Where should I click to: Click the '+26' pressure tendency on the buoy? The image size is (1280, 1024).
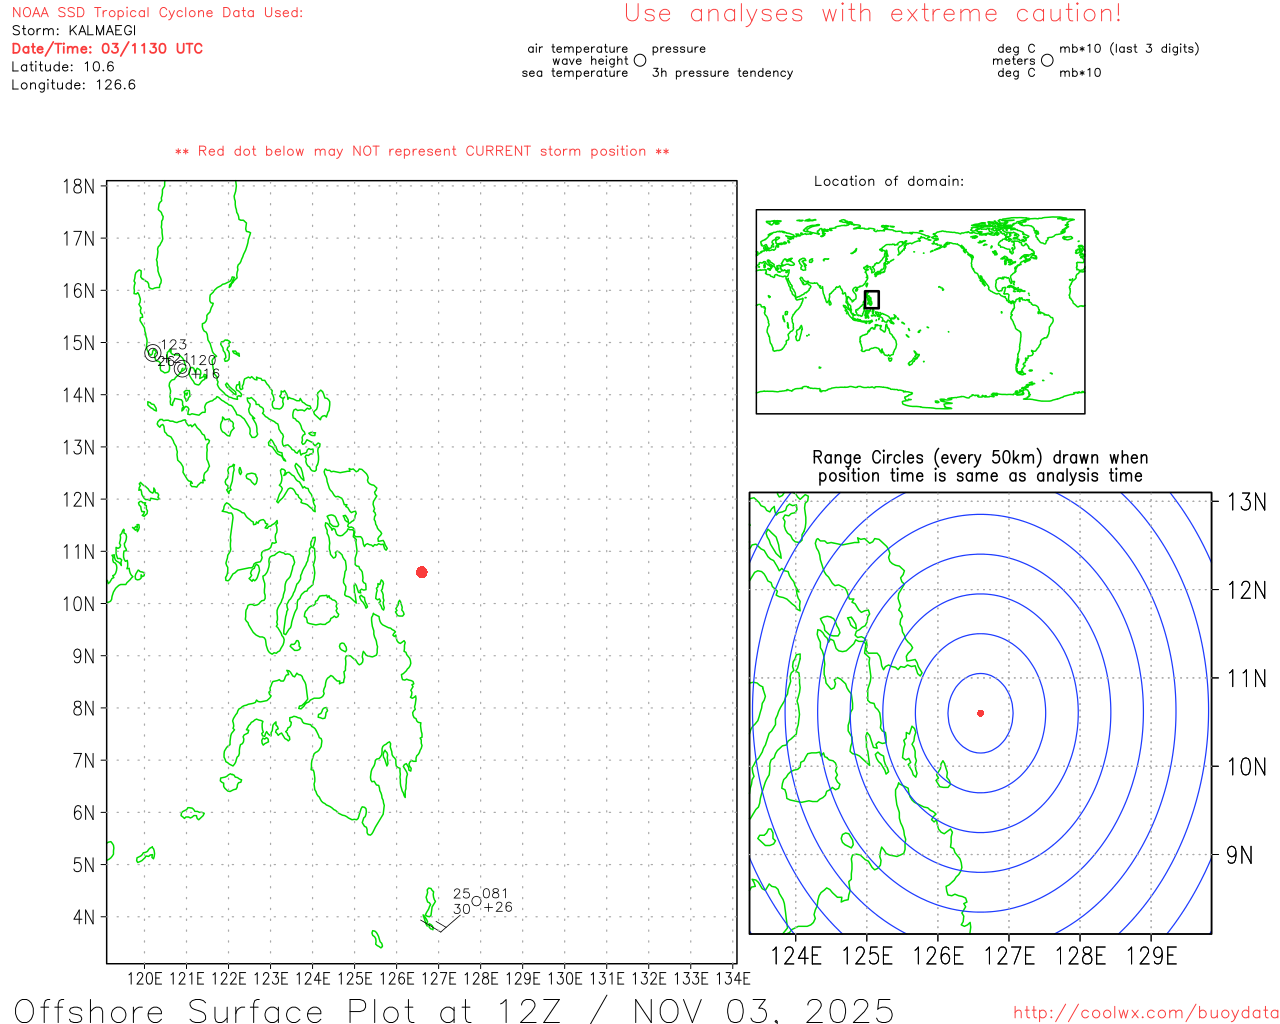pyautogui.click(x=498, y=908)
